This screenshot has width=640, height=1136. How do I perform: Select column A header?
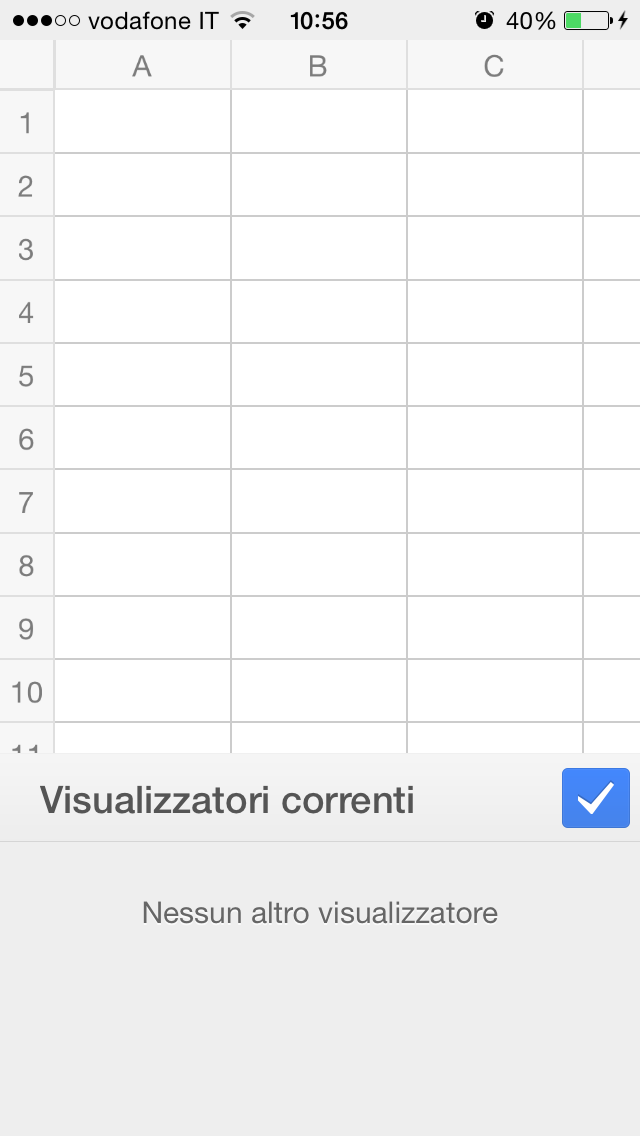142,66
